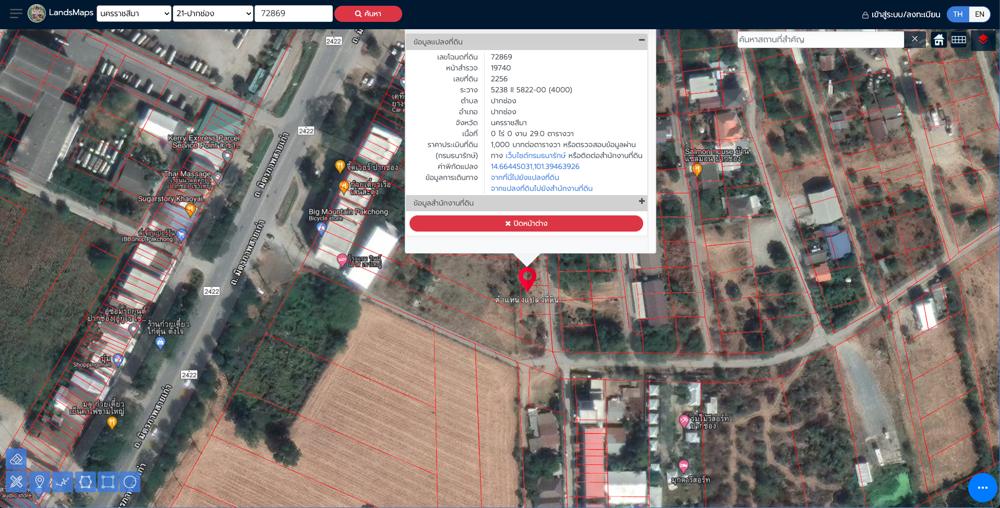Open the red map layers icon
The width and height of the screenshot is (1000, 508).
click(x=983, y=40)
